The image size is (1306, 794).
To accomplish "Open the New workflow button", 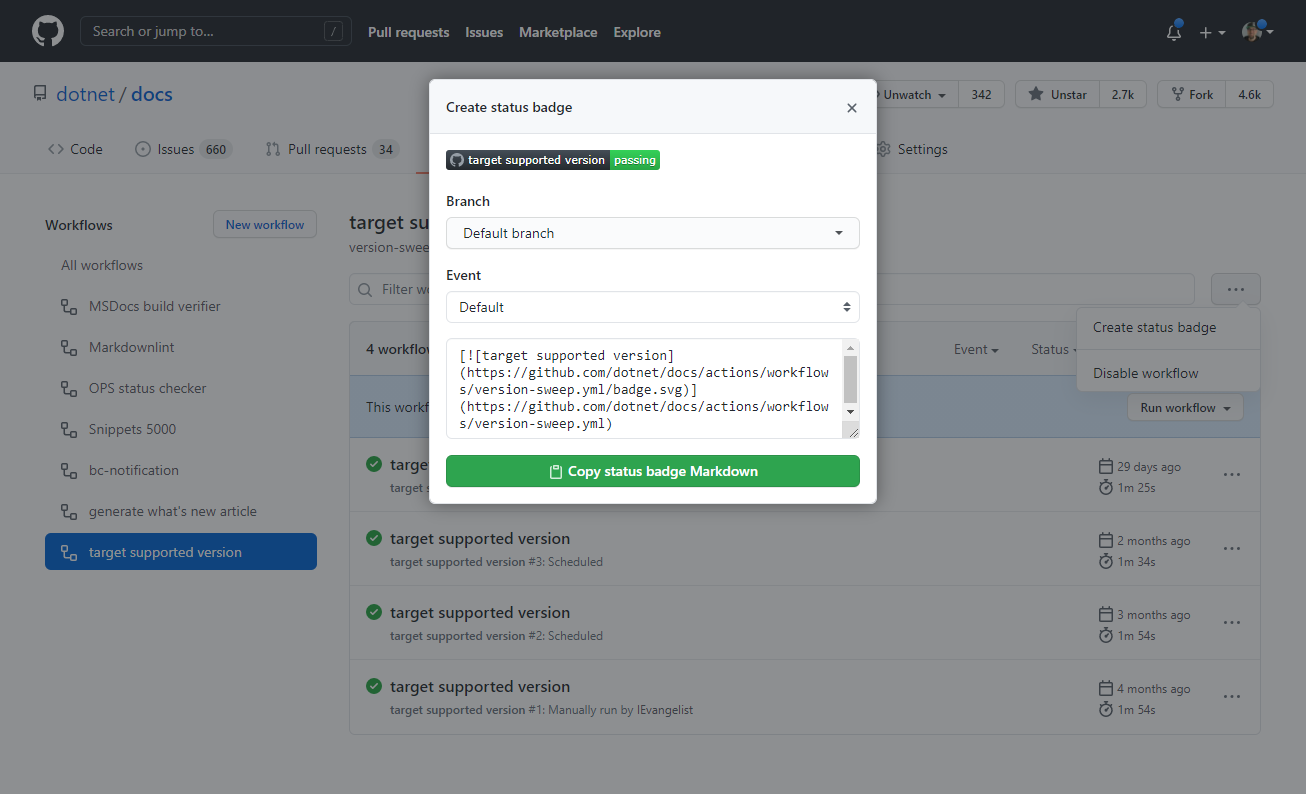I will 264,224.
